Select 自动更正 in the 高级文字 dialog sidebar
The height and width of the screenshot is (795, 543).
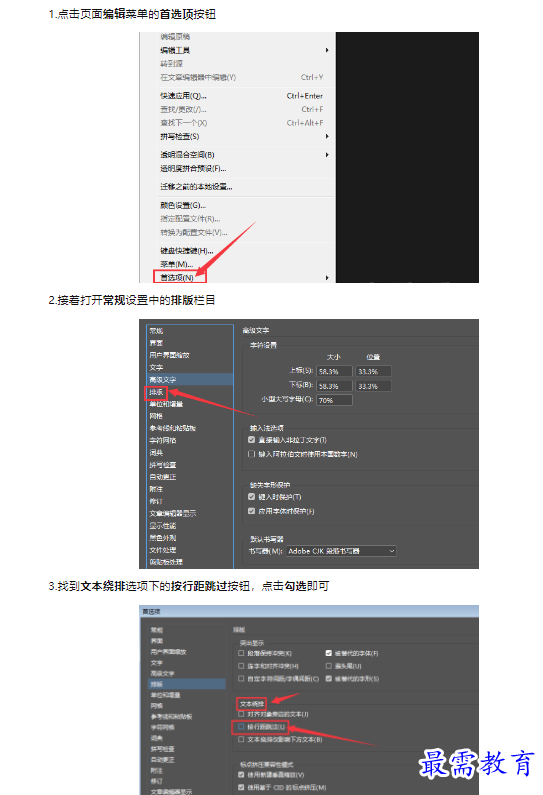(163, 477)
